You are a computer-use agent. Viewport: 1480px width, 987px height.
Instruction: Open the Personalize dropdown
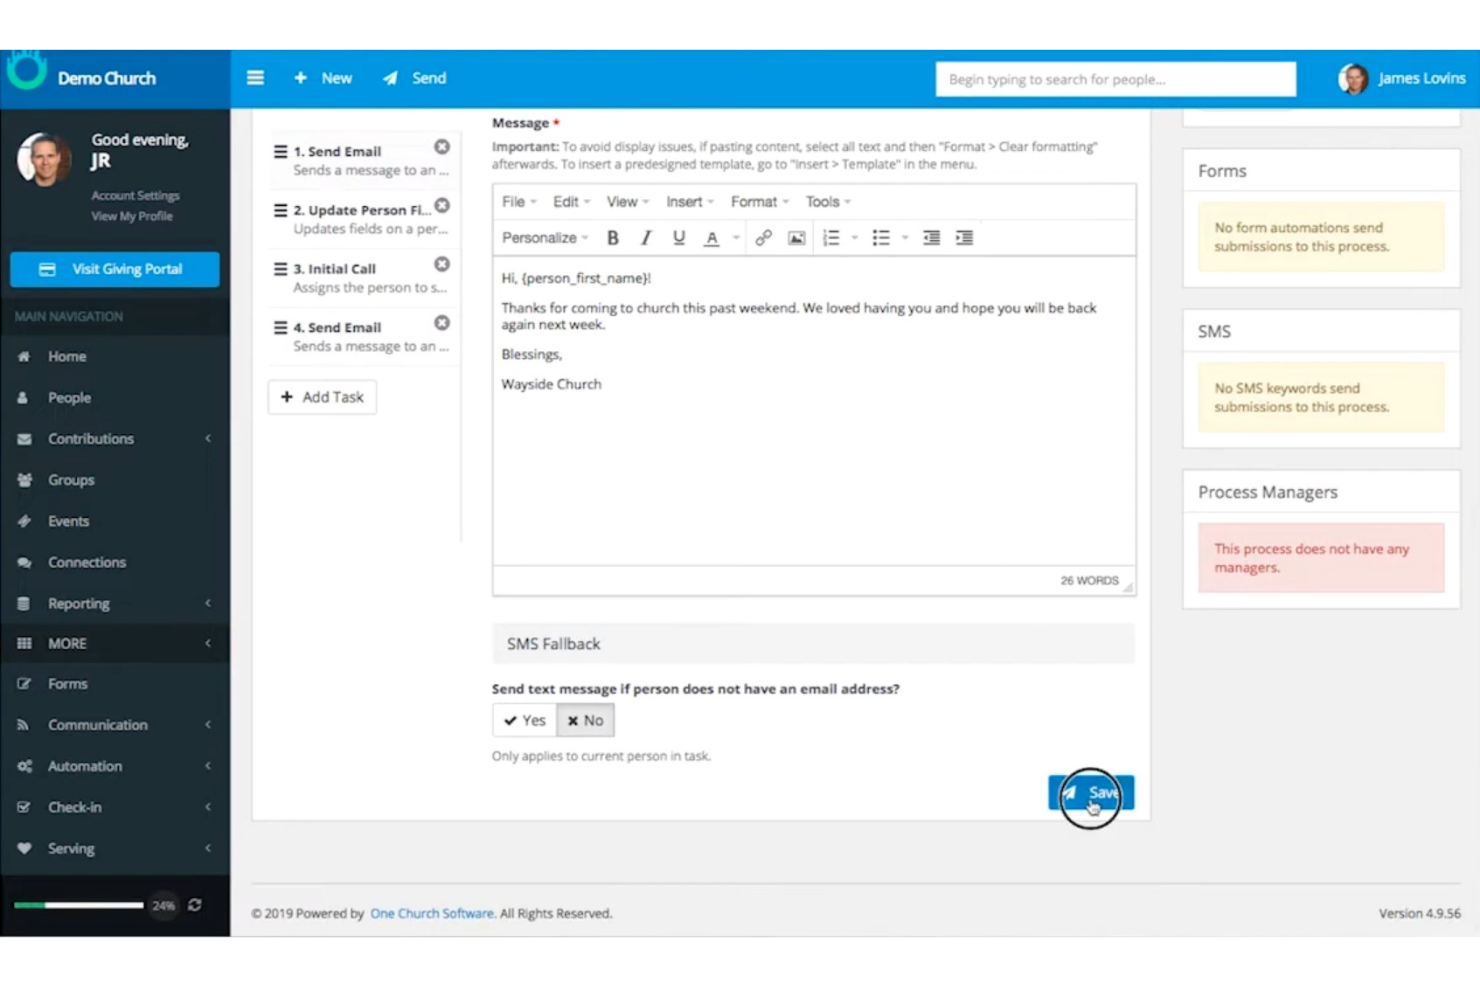(544, 238)
